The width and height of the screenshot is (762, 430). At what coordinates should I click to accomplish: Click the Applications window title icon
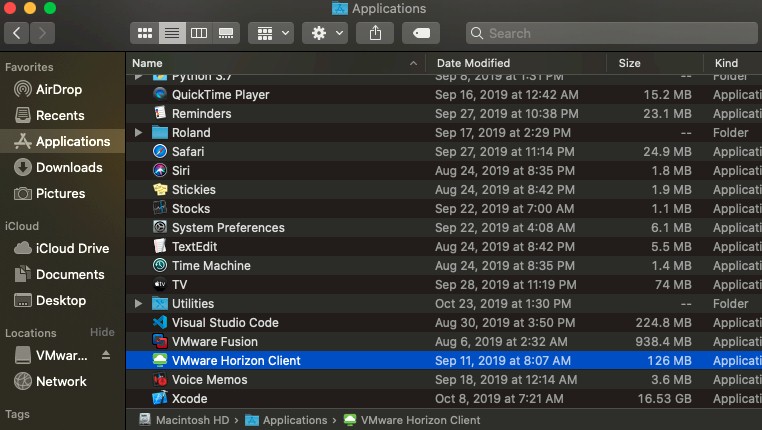340,8
